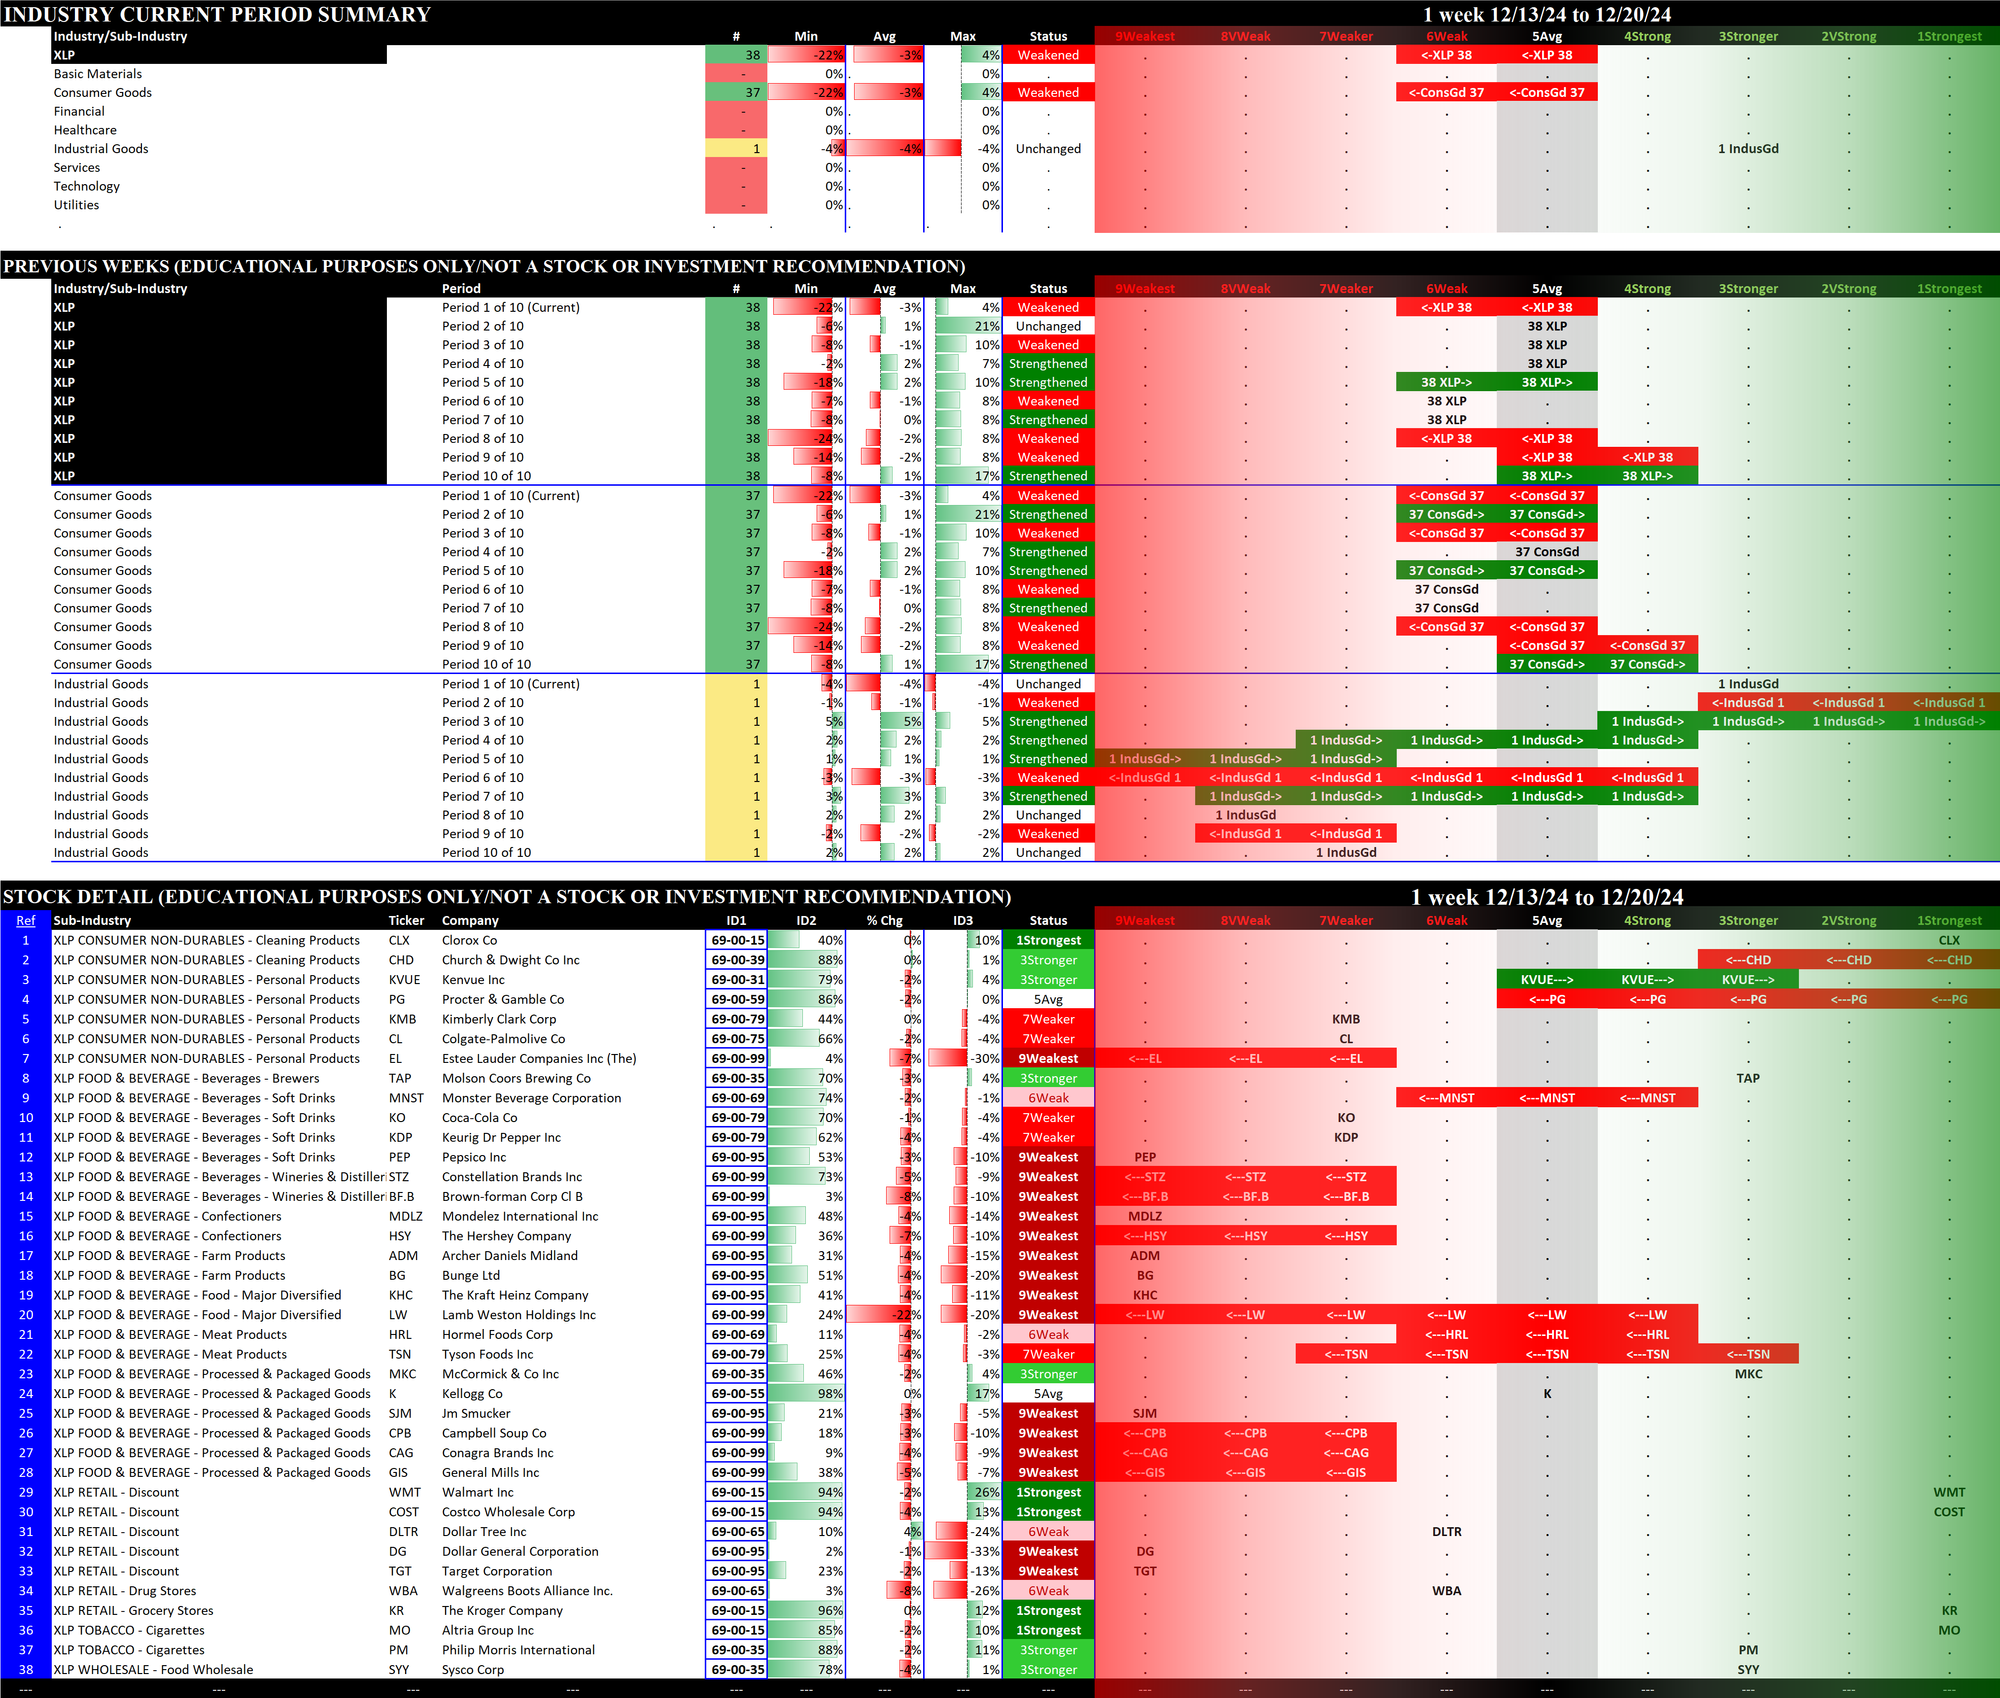Select the Consumer Goods row in the summary
The width and height of the screenshot is (2000, 1698).
103,93
